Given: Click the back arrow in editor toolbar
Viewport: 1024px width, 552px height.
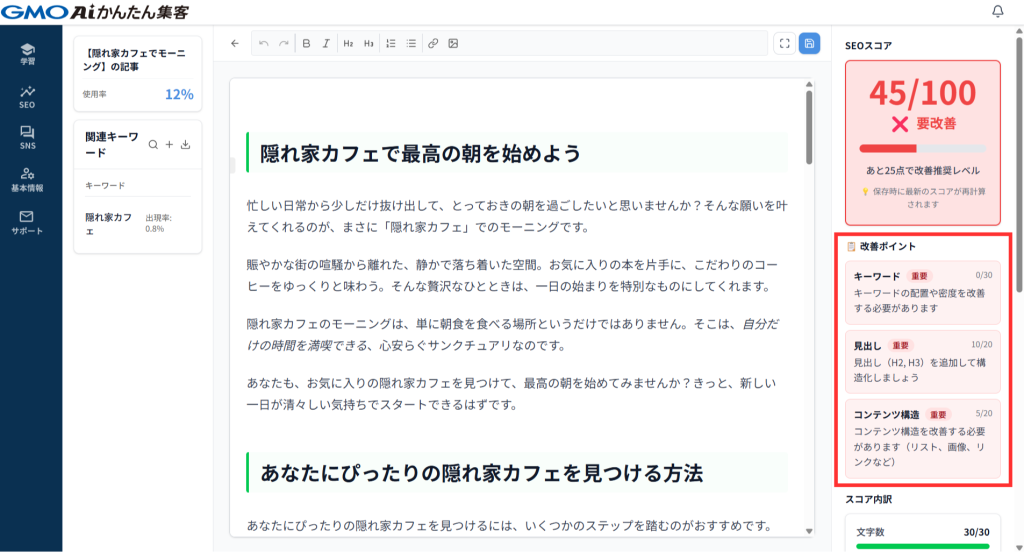Looking at the screenshot, I should (235, 44).
